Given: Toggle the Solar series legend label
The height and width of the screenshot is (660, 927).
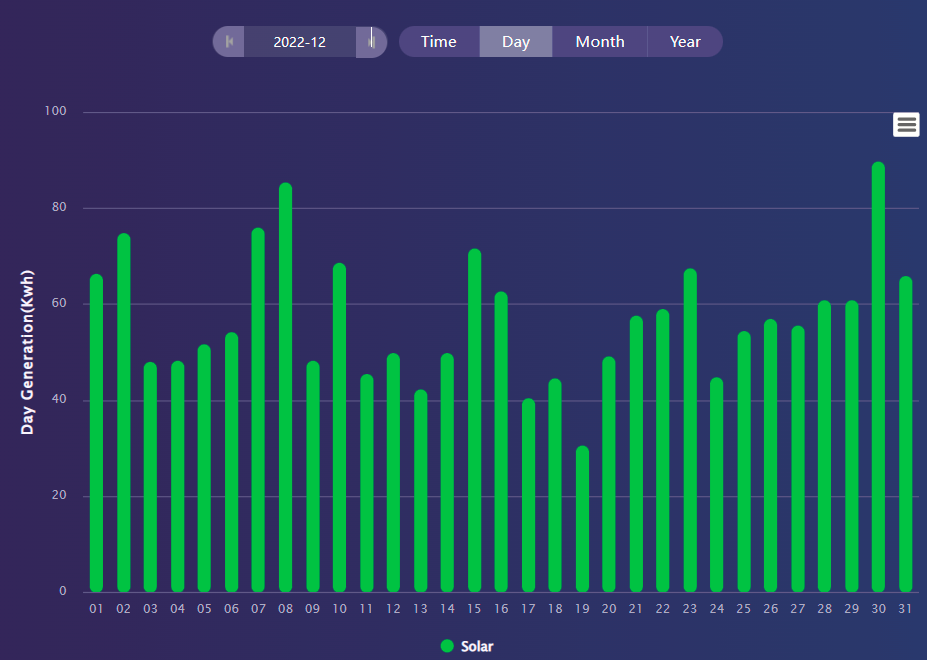Looking at the screenshot, I should 477,646.
